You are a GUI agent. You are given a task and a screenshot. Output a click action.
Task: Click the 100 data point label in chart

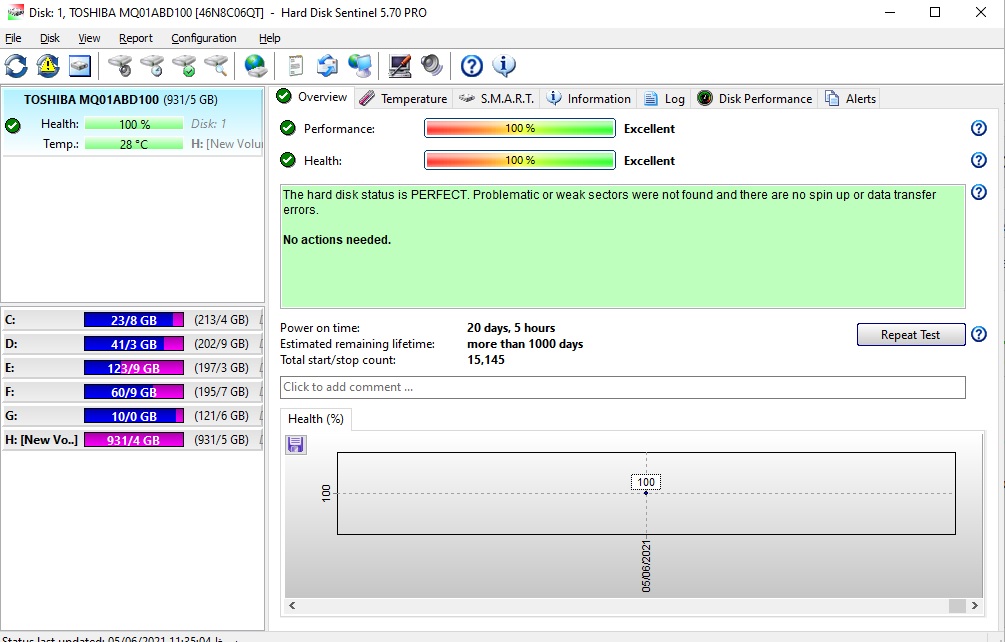646,482
